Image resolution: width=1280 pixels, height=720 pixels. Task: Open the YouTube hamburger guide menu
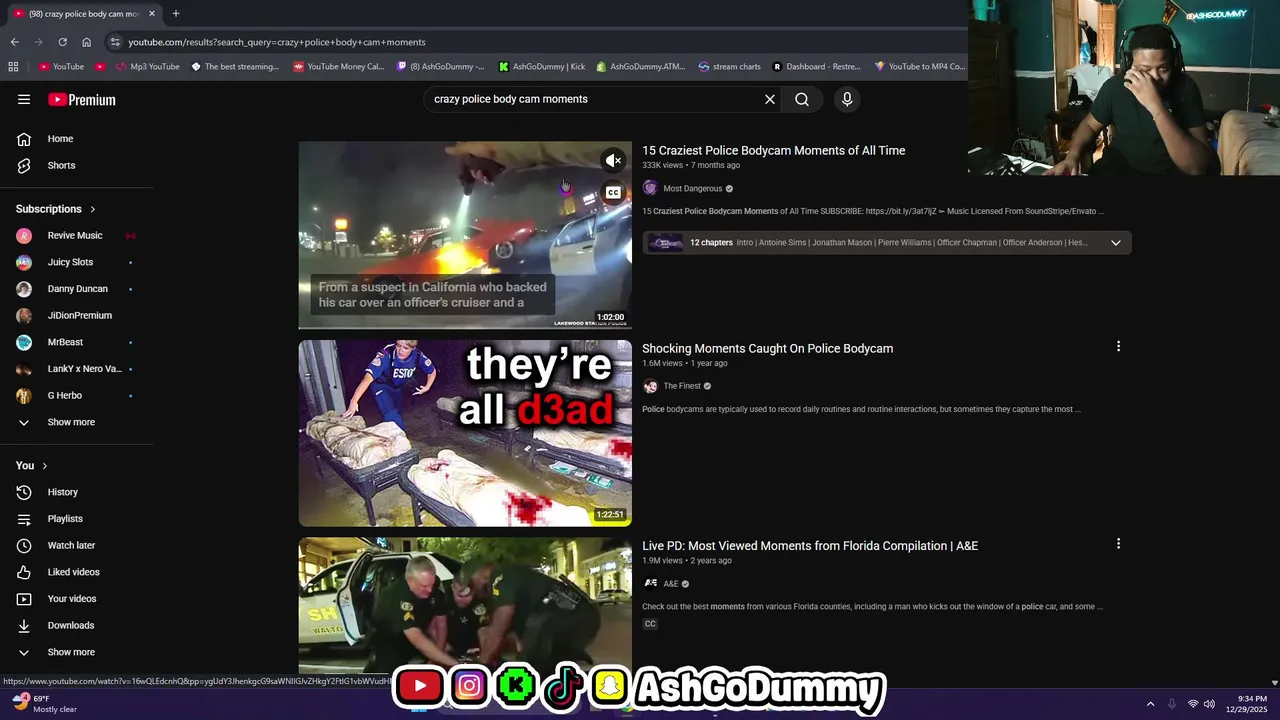24,99
